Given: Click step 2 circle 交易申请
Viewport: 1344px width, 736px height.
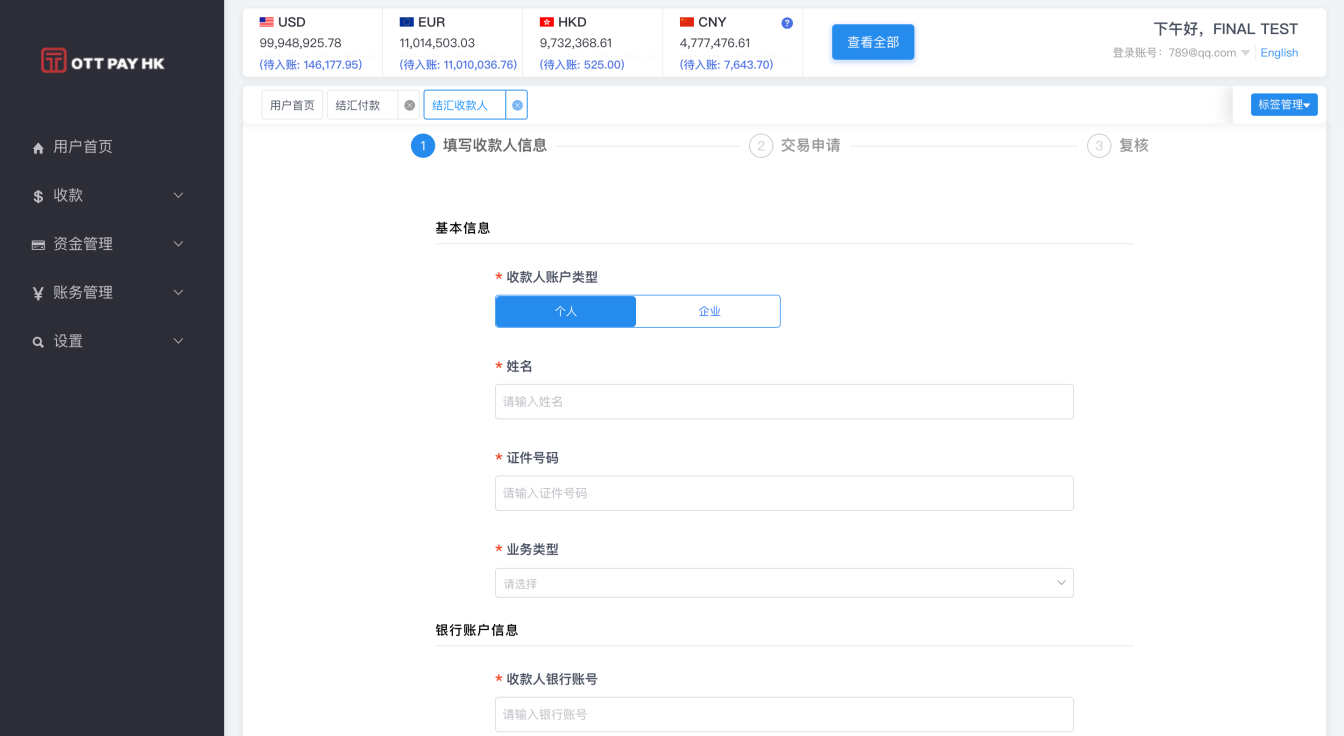Looking at the screenshot, I should [x=761, y=146].
